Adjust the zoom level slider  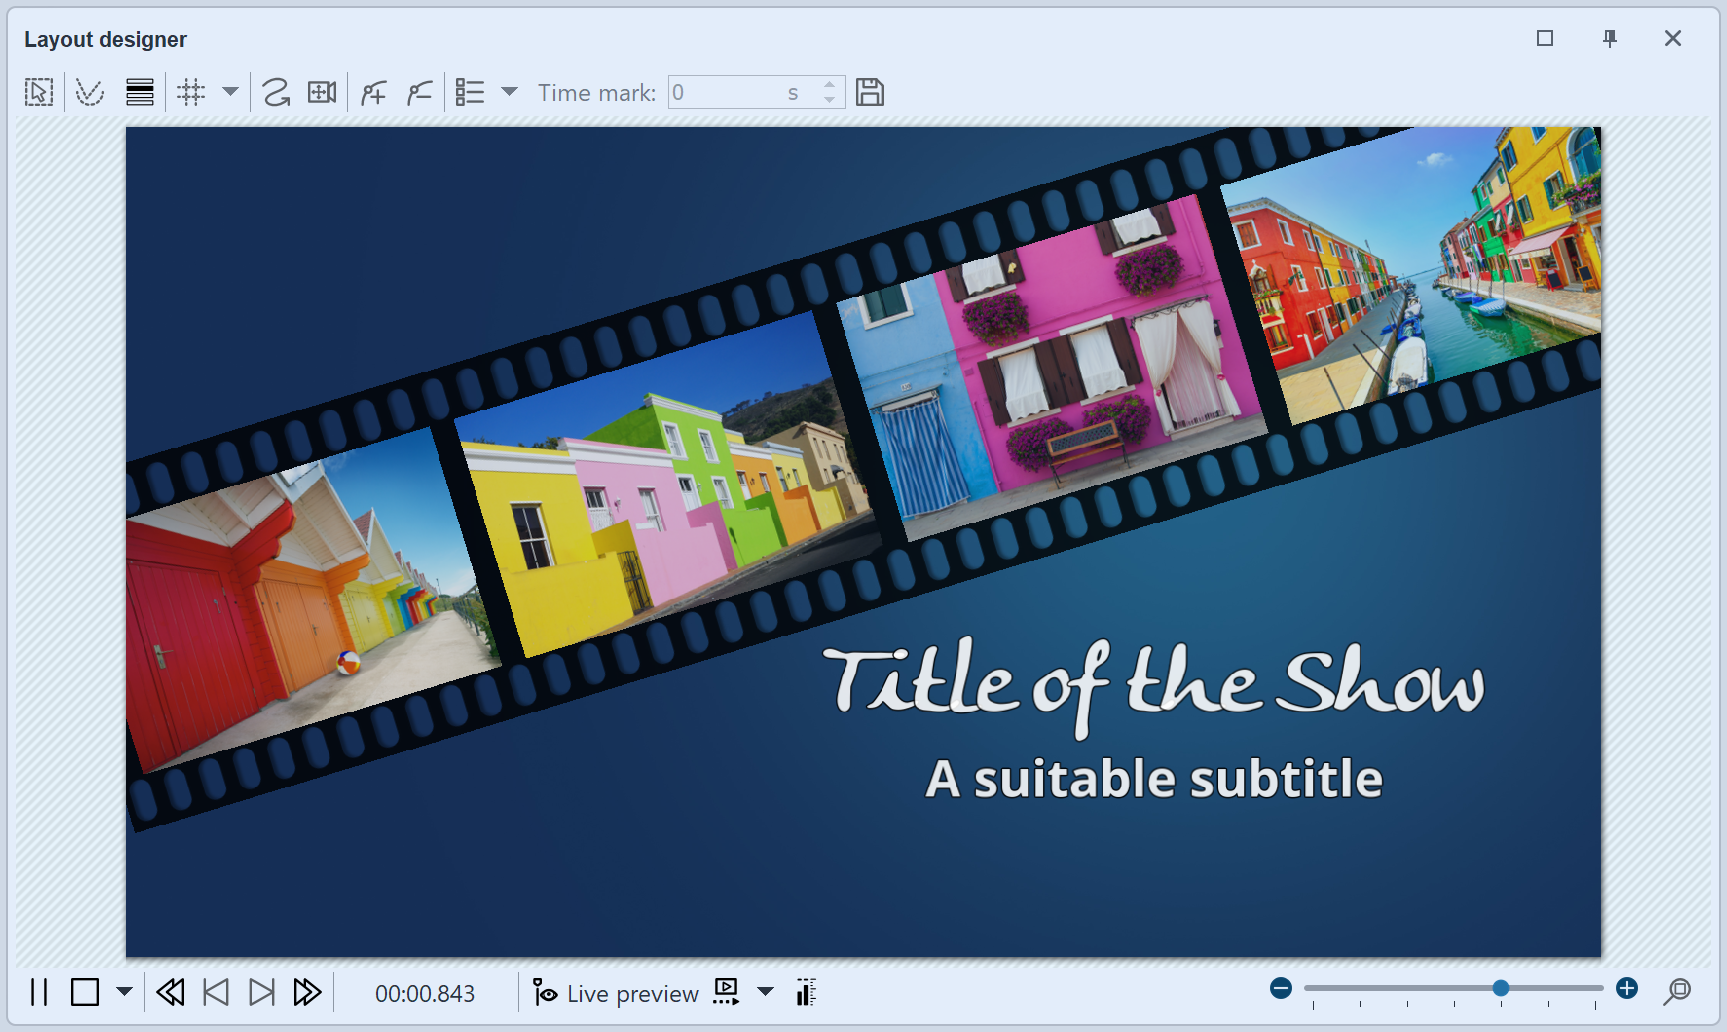click(x=1500, y=988)
